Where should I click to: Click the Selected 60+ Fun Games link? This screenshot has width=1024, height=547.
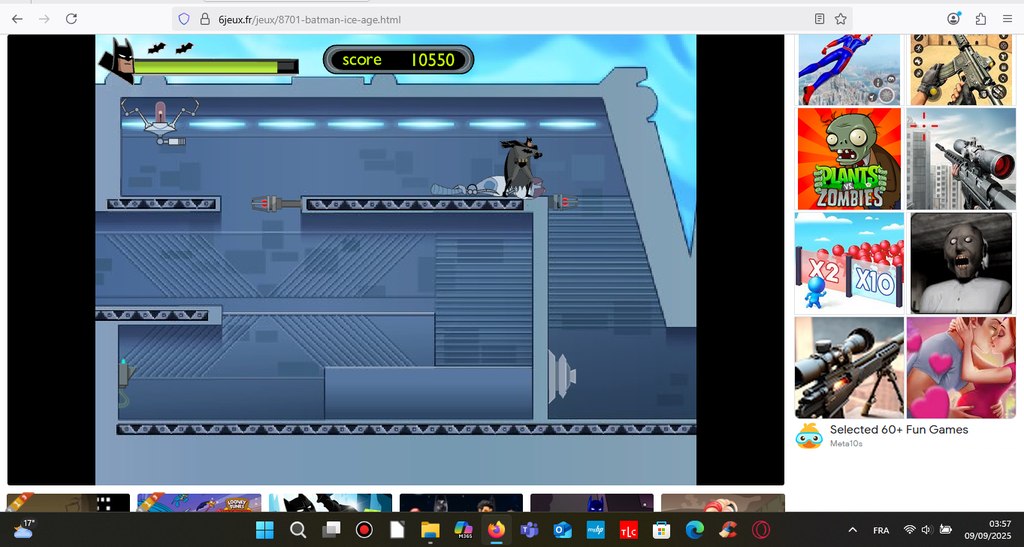(x=899, y=430)
